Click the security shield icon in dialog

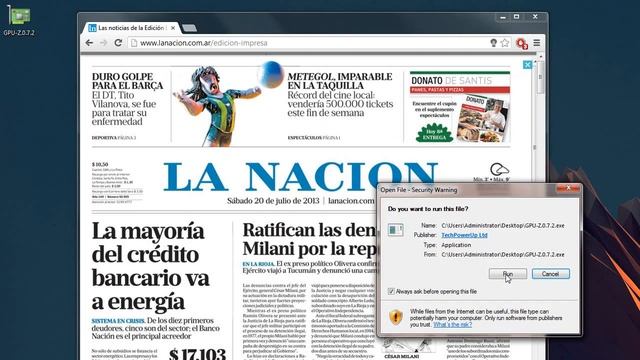coord(396,317)
